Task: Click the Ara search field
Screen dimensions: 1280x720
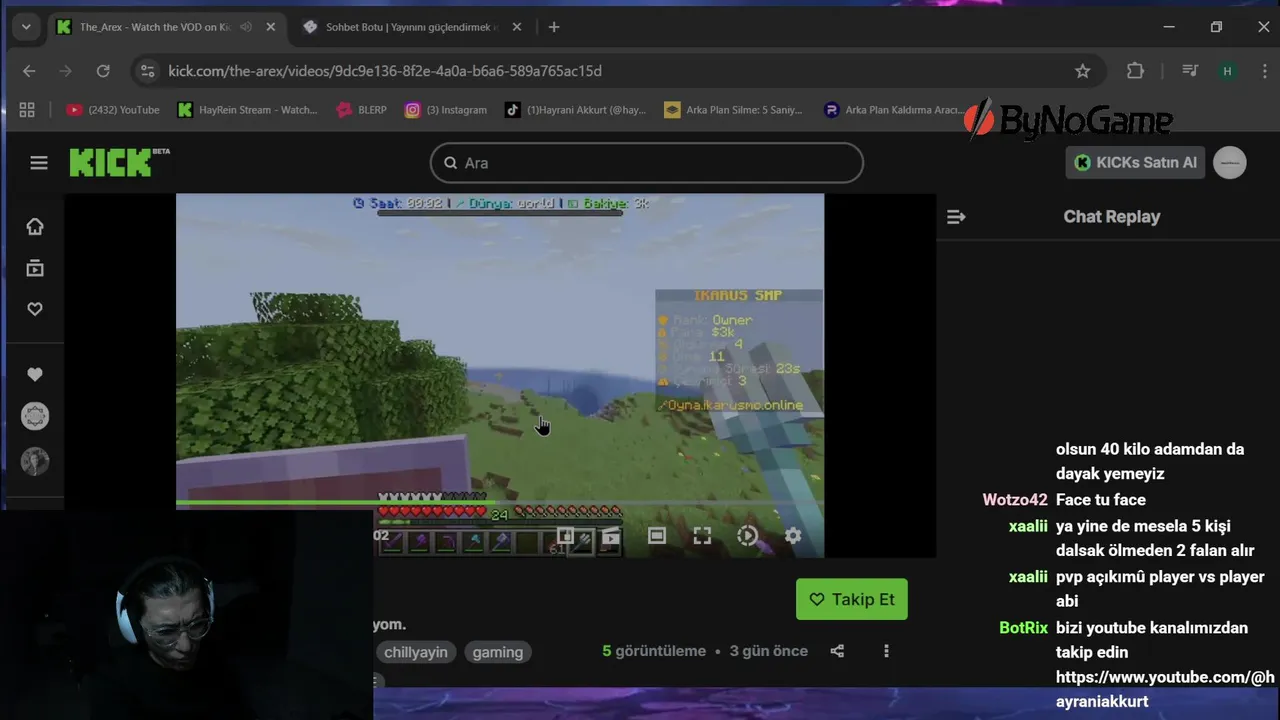Action: 647,163
